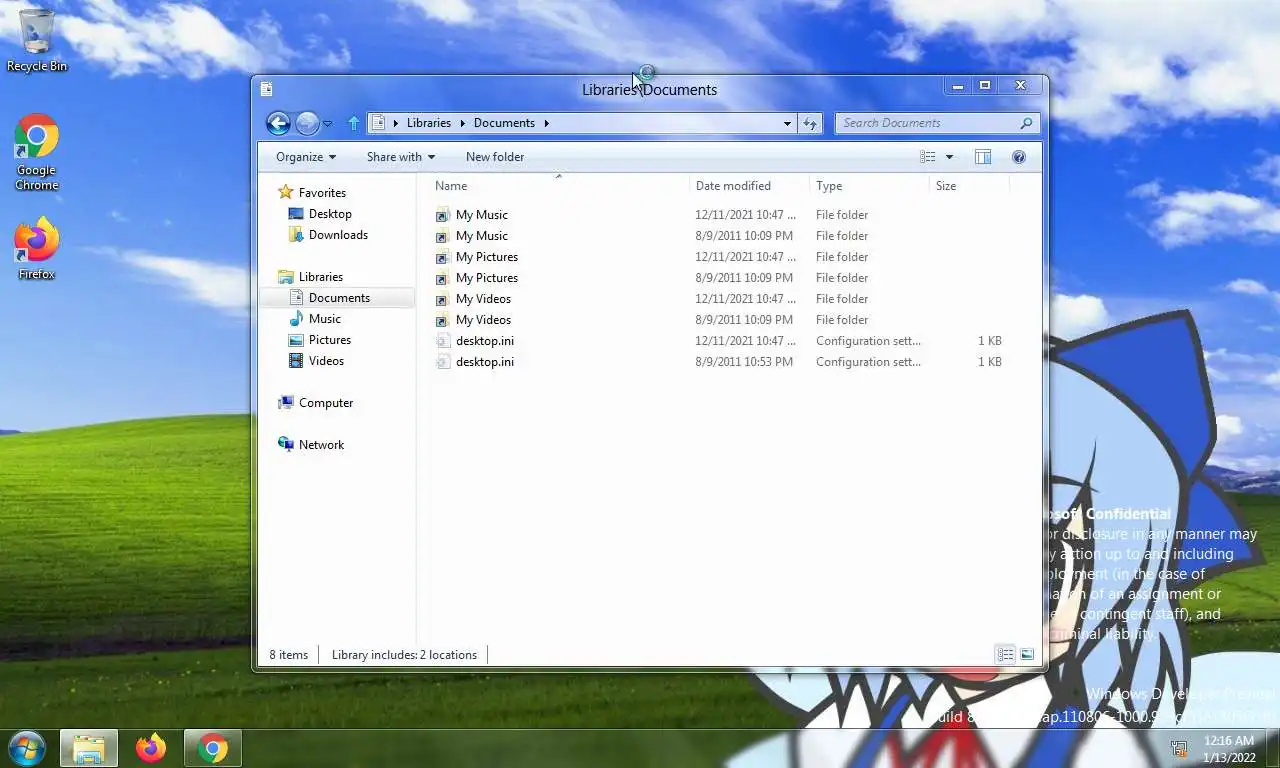
Task: Open the address bar history dropdown
Action: 787,123
